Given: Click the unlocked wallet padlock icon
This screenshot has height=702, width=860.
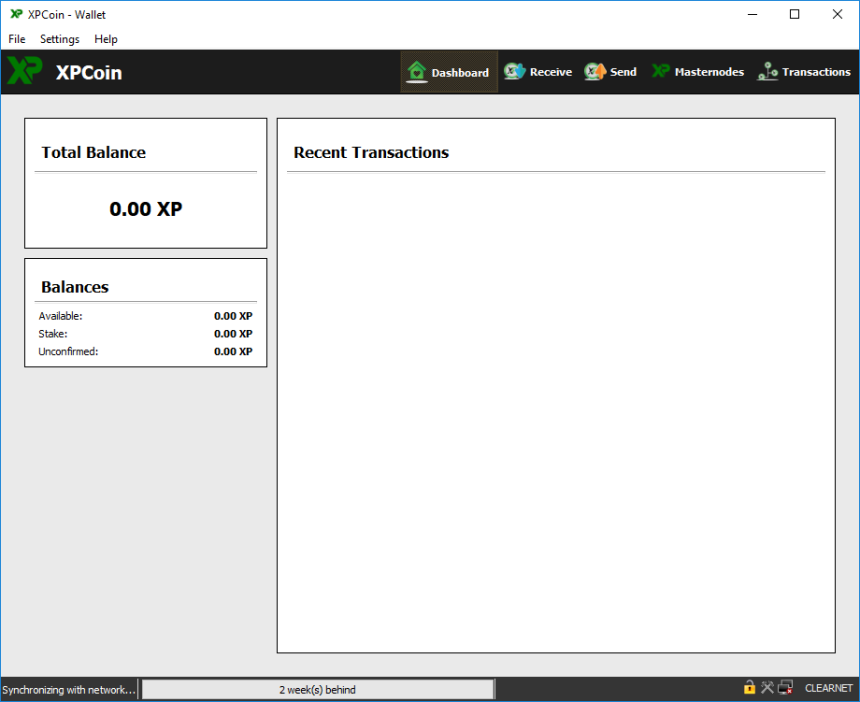Looking at the screenshot, I should click(x=749, y=687).
